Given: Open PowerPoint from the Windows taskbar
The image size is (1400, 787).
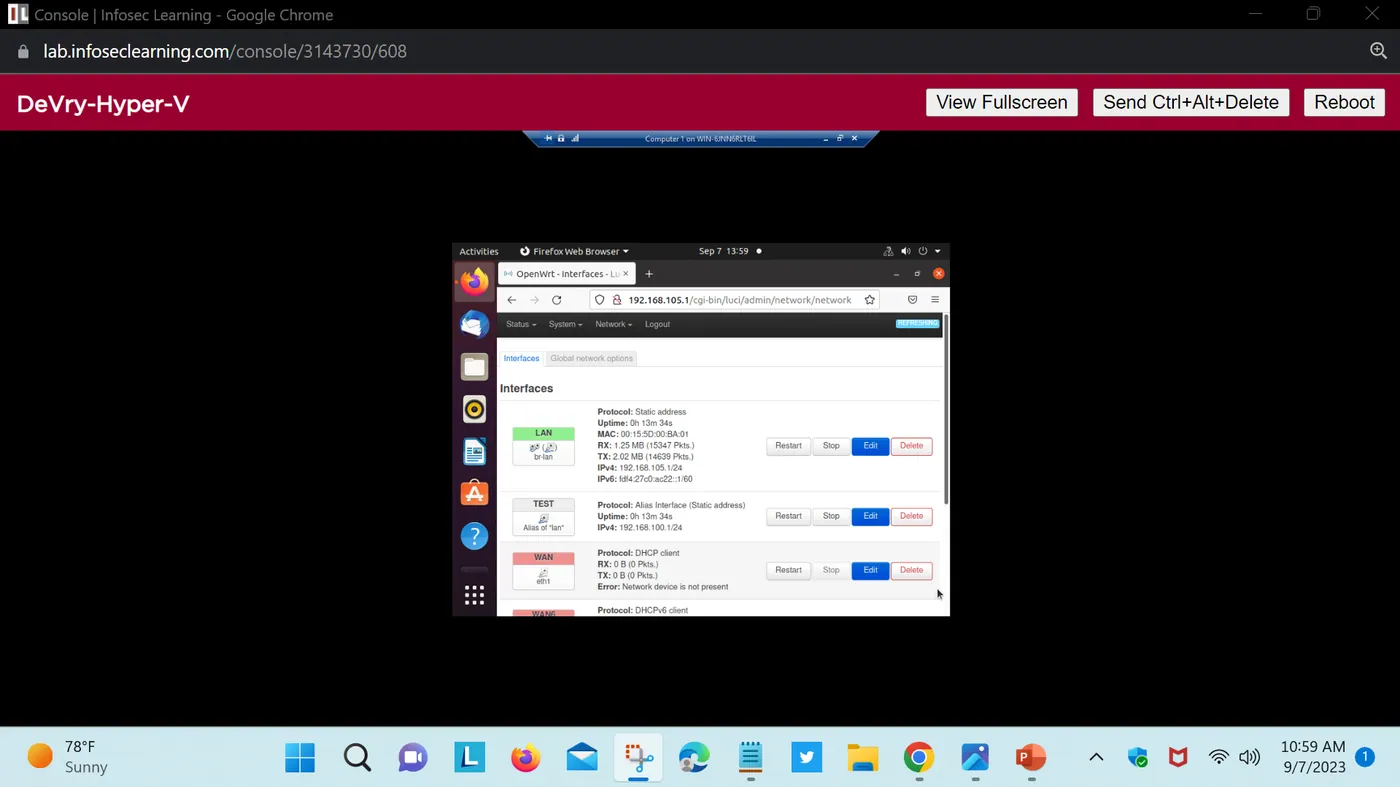Looking at the screenshot, I should point(1030,758).
